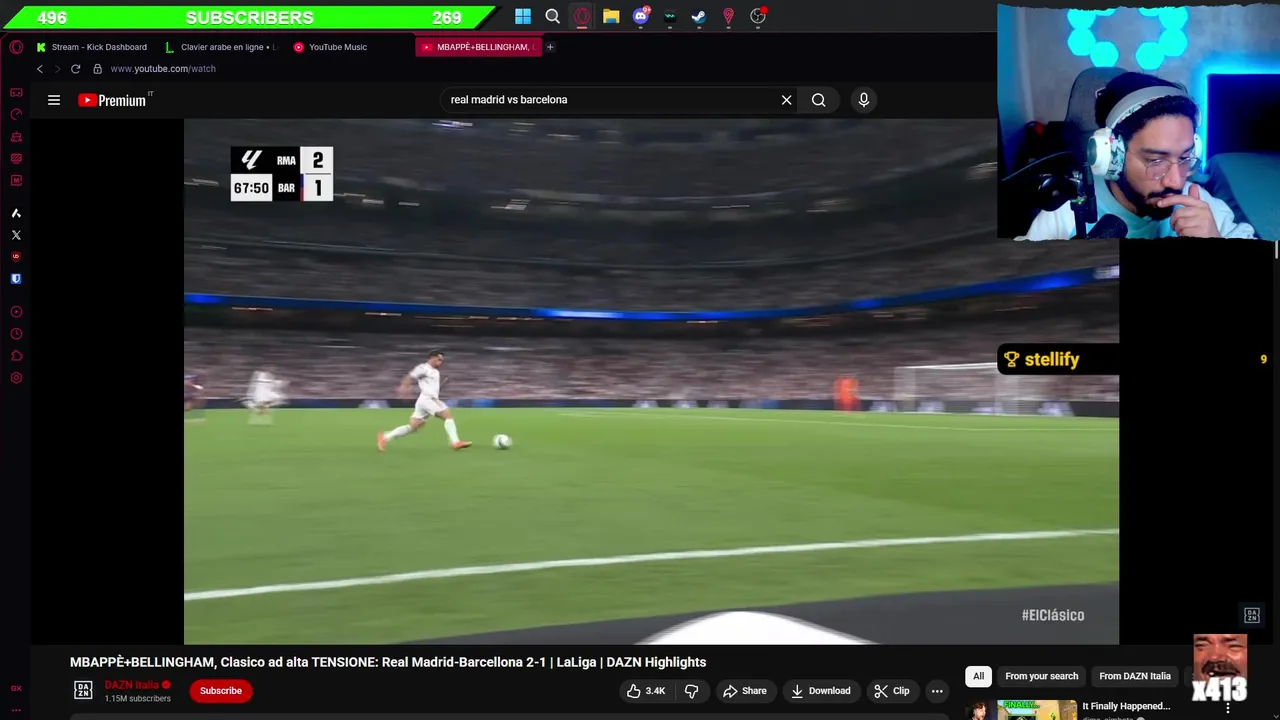The height and width of the screenshot is (720, 1280).
Task: Open Extensions cube in Opera sidebar
Action: (16, 356)
